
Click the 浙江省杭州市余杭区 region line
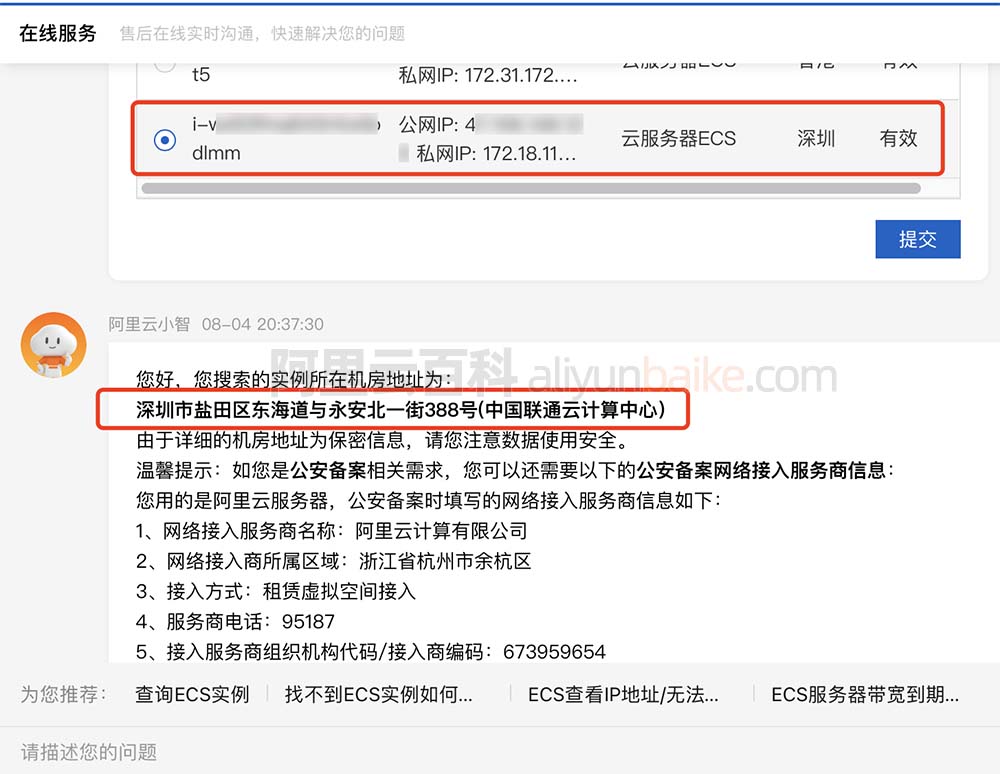point(334,561)
